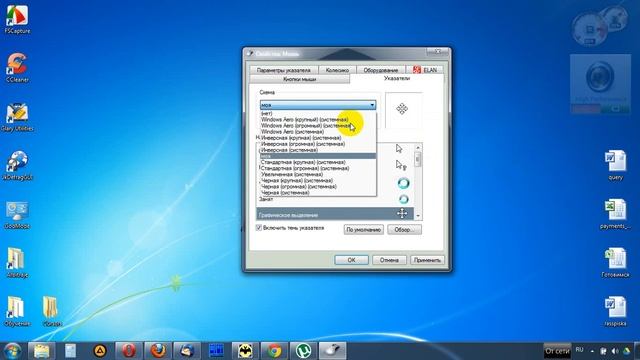Launch Google Chrome from the taskbar
Screen dimensions: 640x360
click(x=274, y=351)
